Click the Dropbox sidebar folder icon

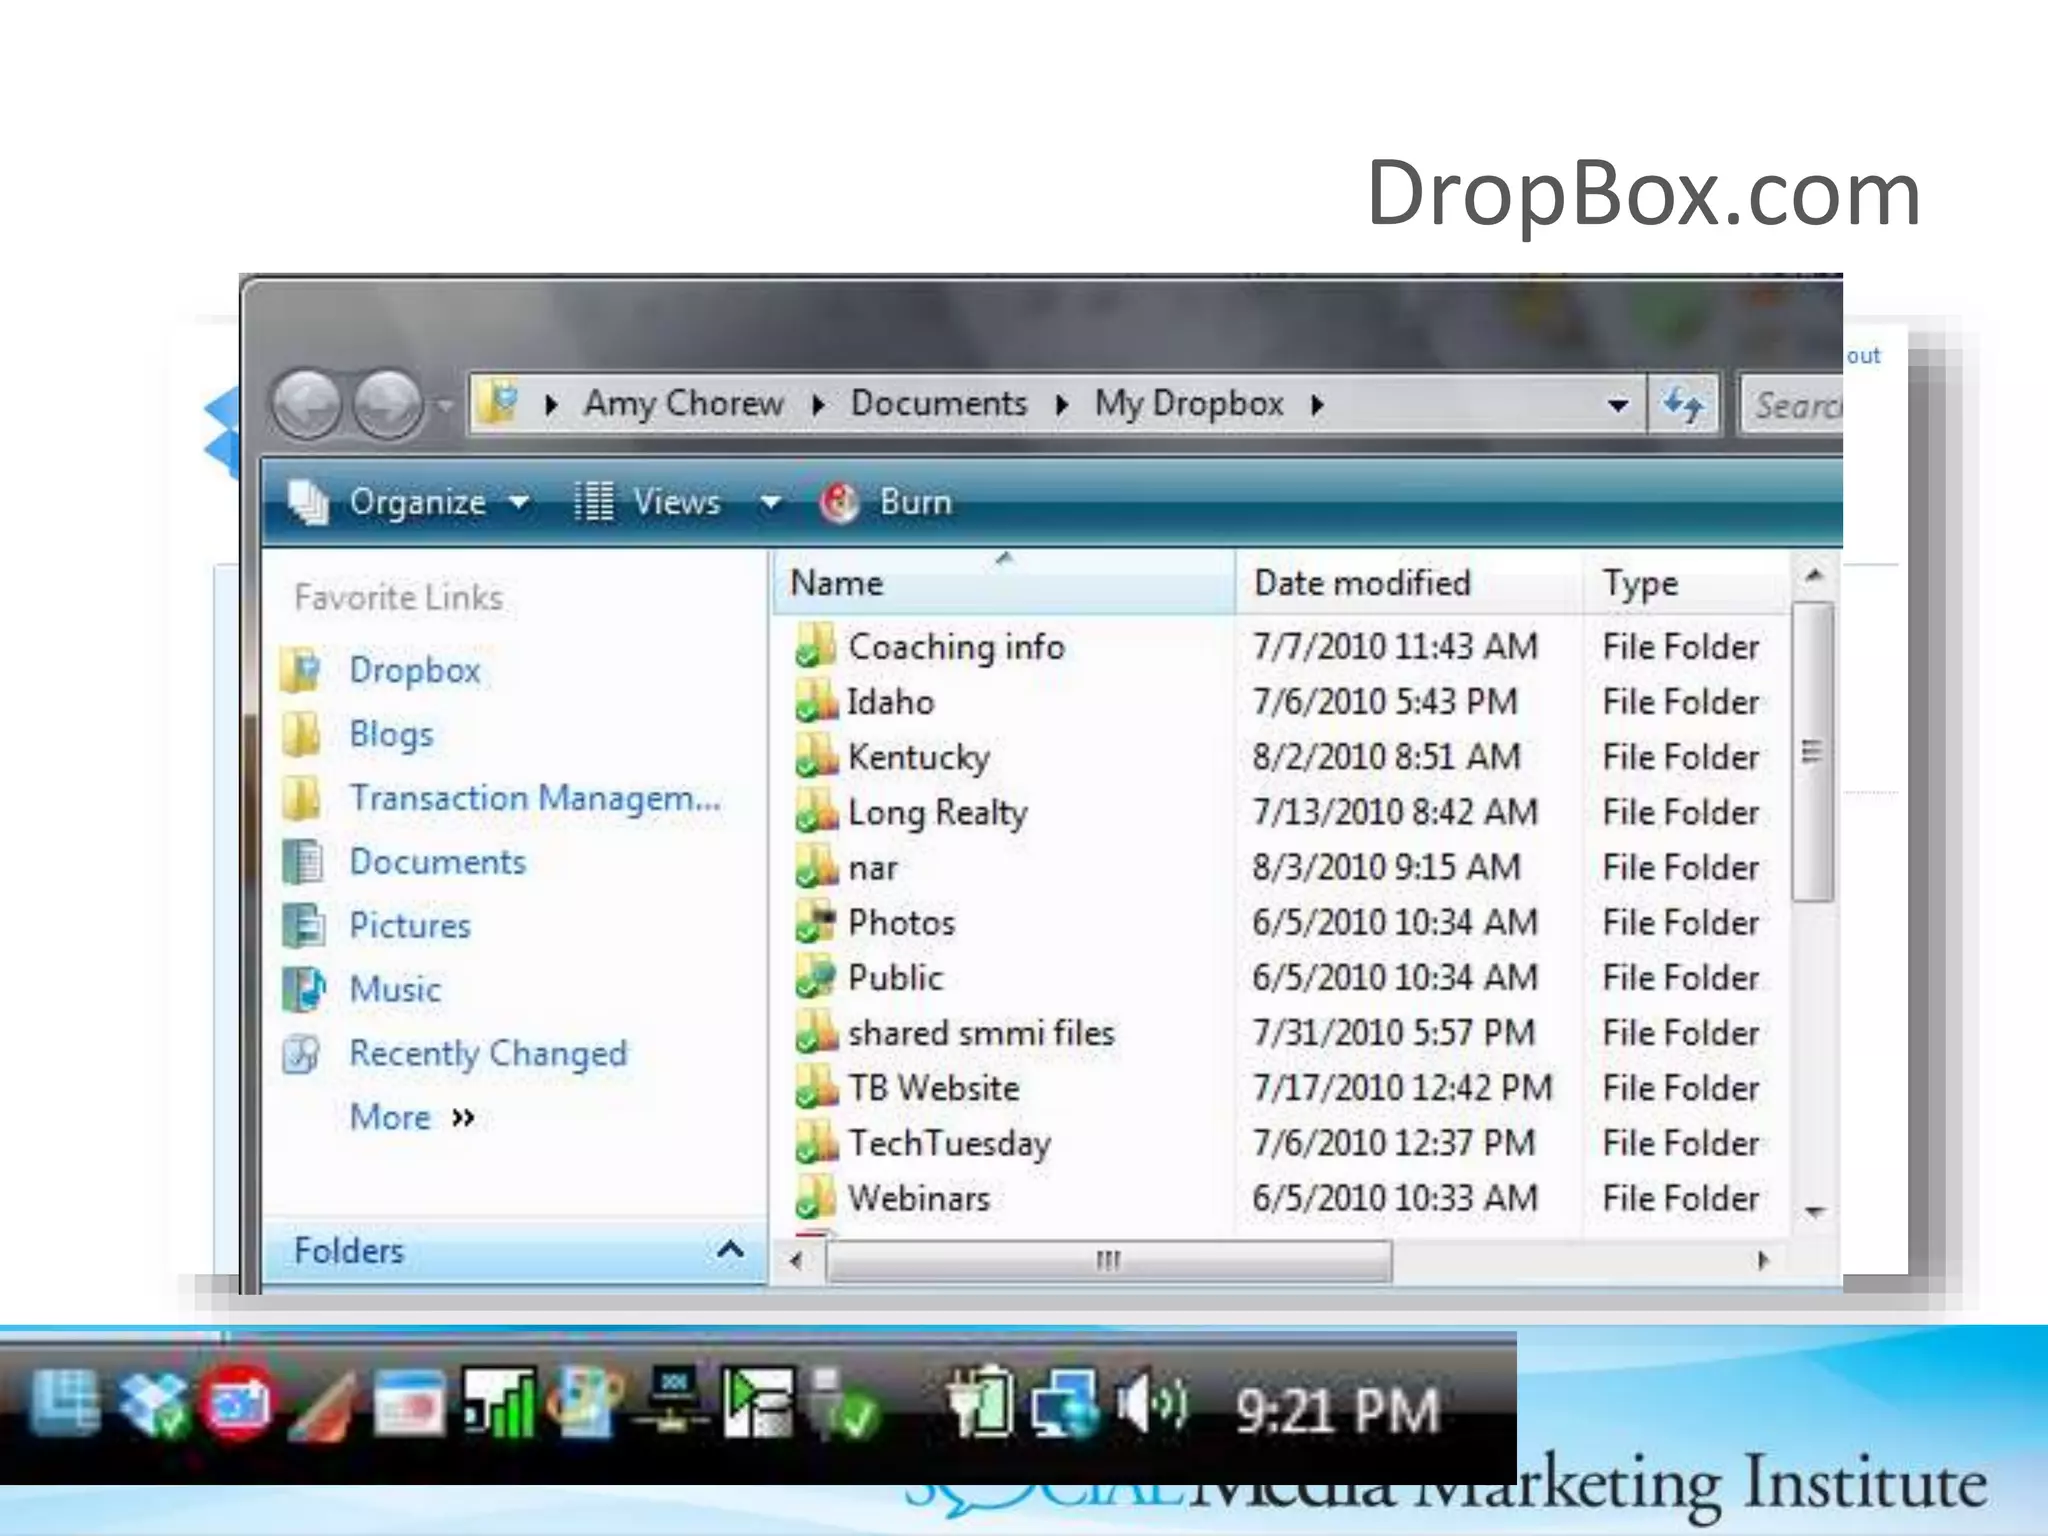300,670
